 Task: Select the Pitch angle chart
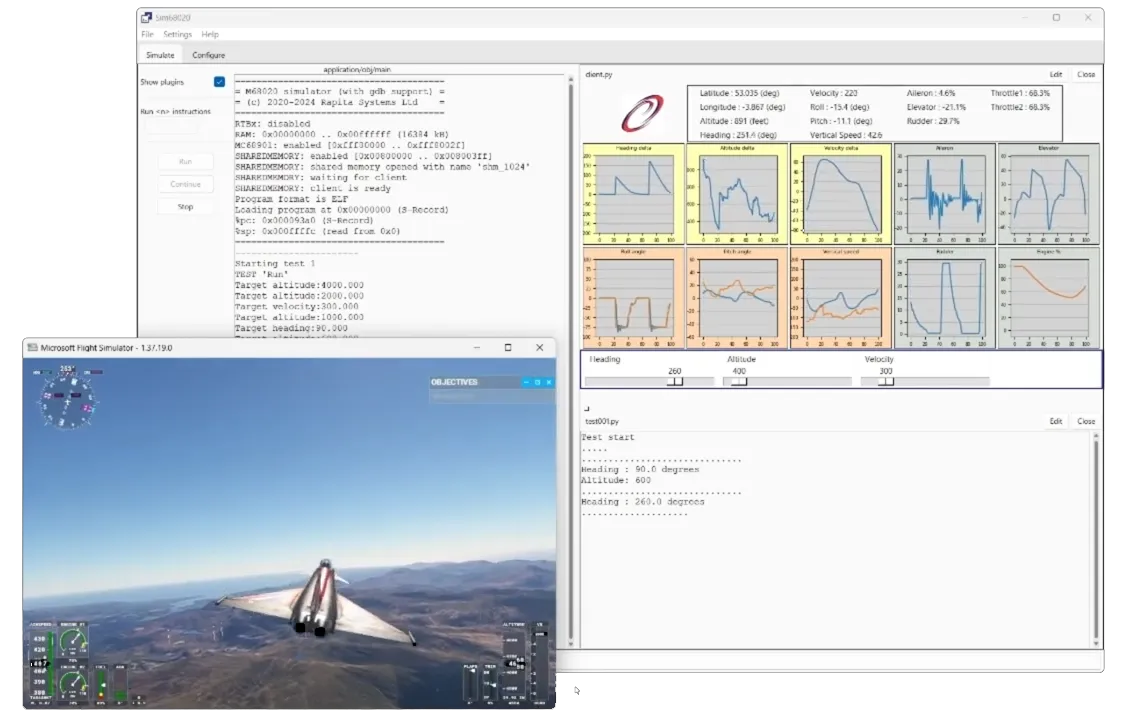[737, 298]
